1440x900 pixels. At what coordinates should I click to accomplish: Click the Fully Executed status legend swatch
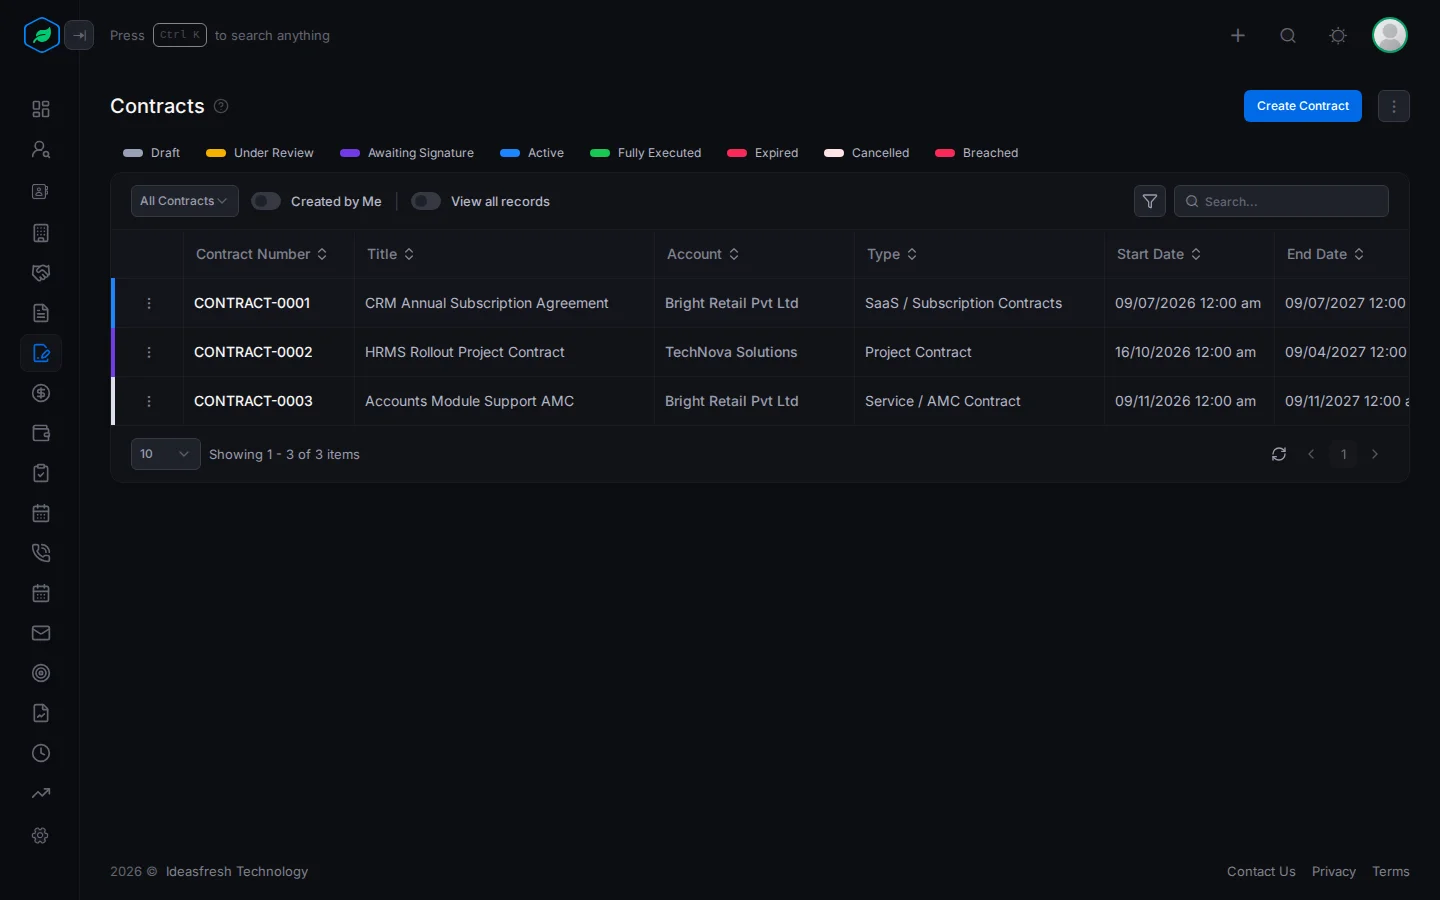pyautogui.click(x=600, y=153)
